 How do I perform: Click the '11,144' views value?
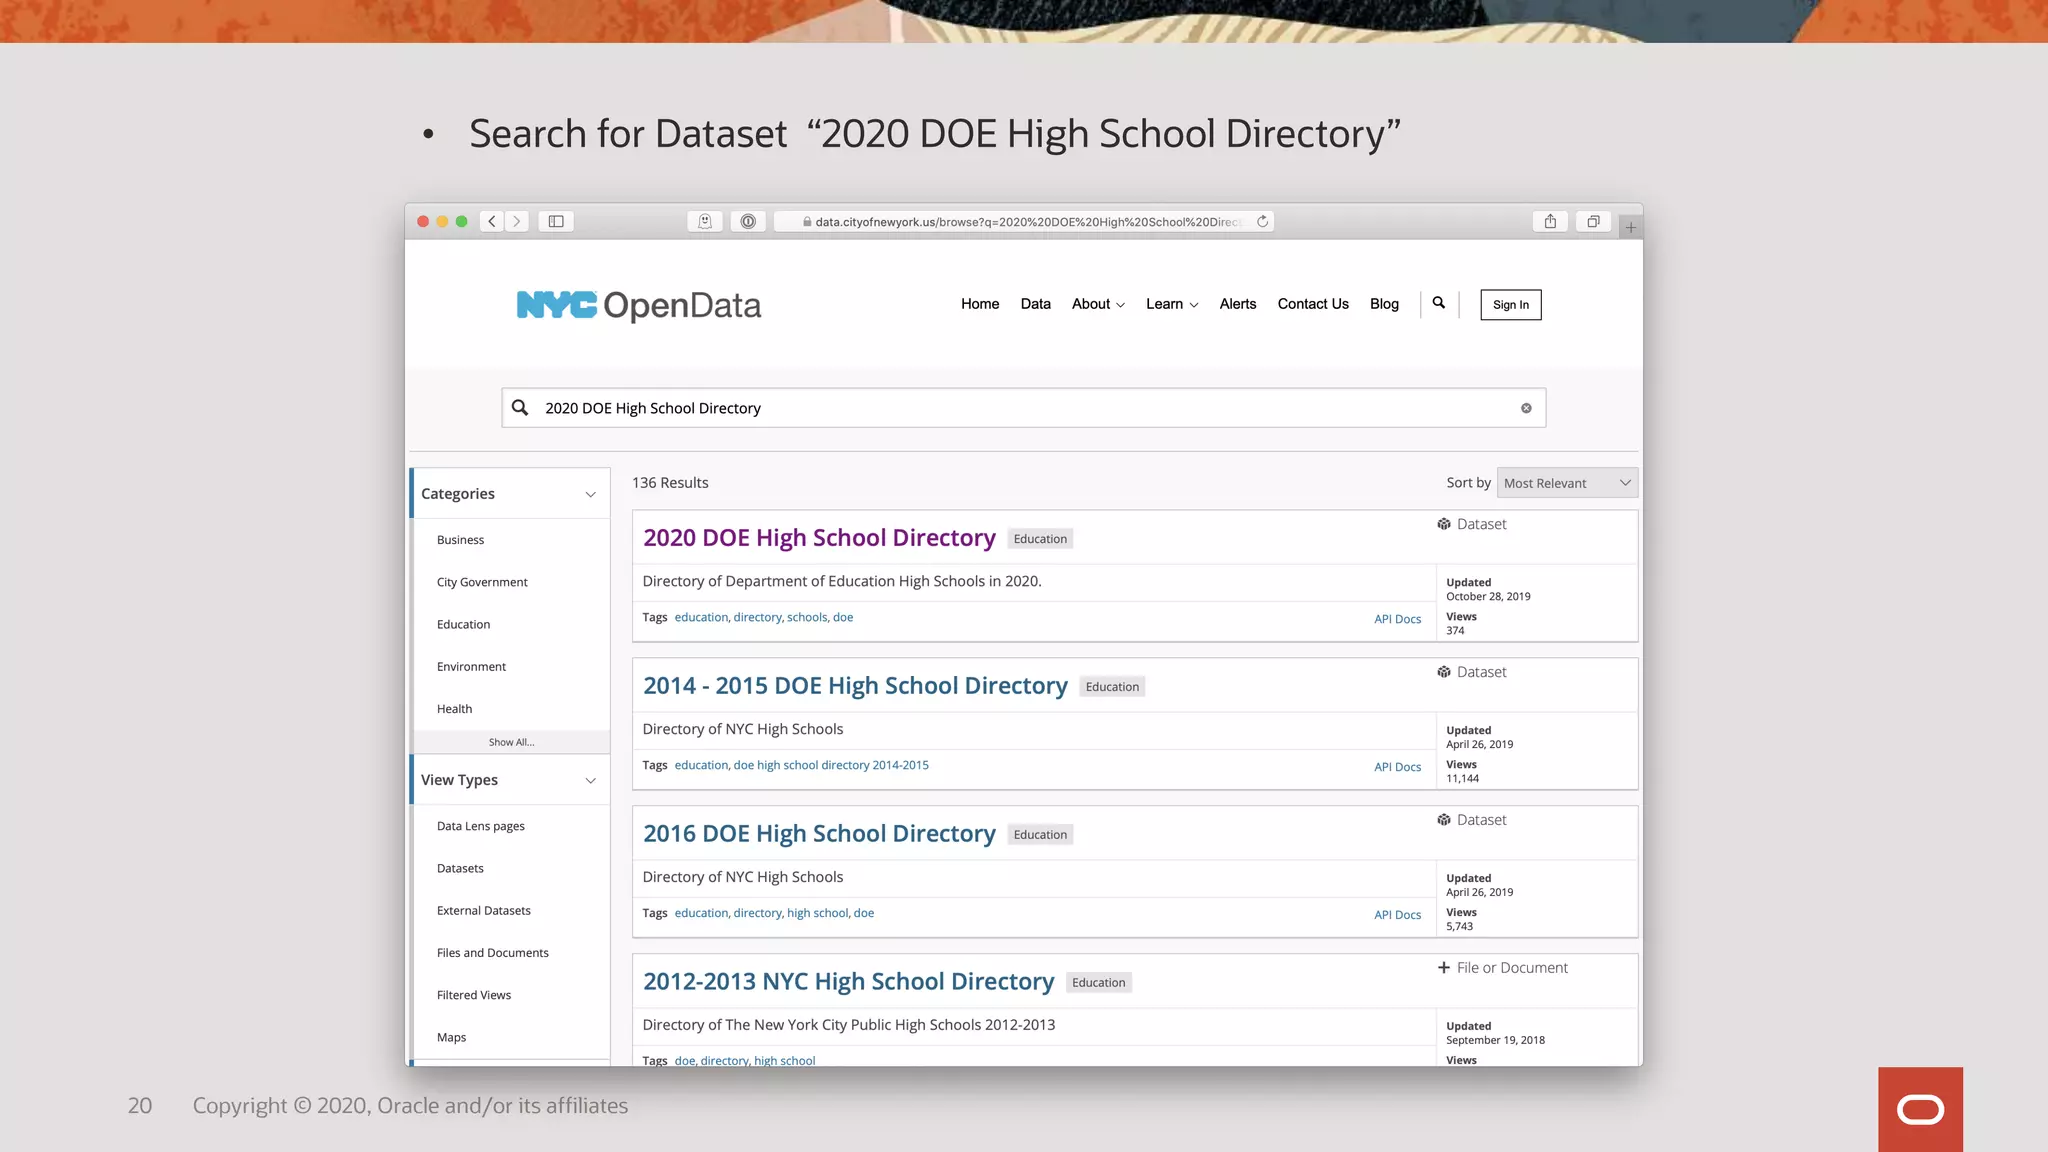pyautogui.click(x=1462, y=778)
